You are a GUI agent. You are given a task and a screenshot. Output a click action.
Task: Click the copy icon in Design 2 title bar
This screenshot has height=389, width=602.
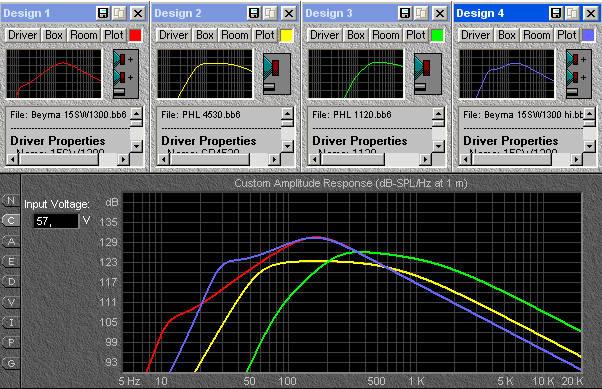[270, 13]
